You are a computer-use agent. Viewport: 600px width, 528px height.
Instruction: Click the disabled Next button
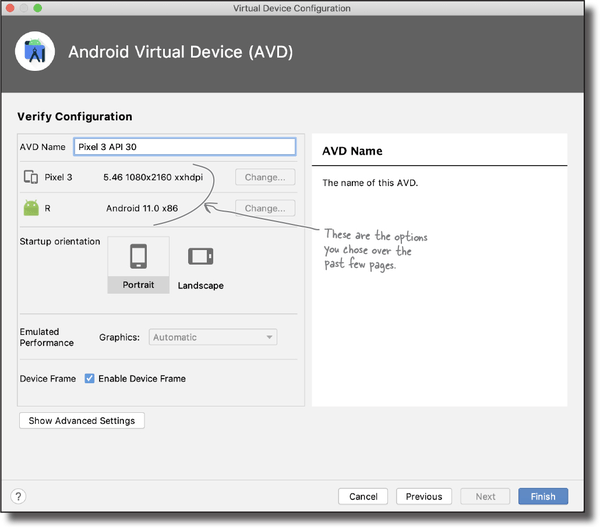pos(485,497)
